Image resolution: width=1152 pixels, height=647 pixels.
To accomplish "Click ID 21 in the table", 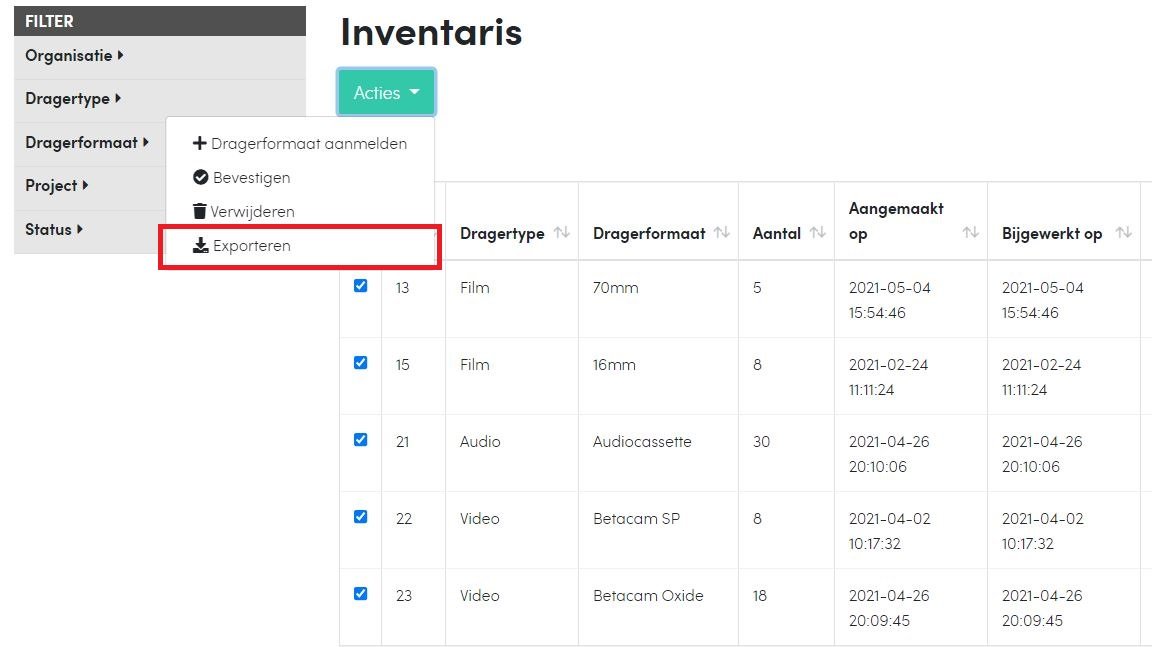I will pyautogui.click(x=403, y=441).
